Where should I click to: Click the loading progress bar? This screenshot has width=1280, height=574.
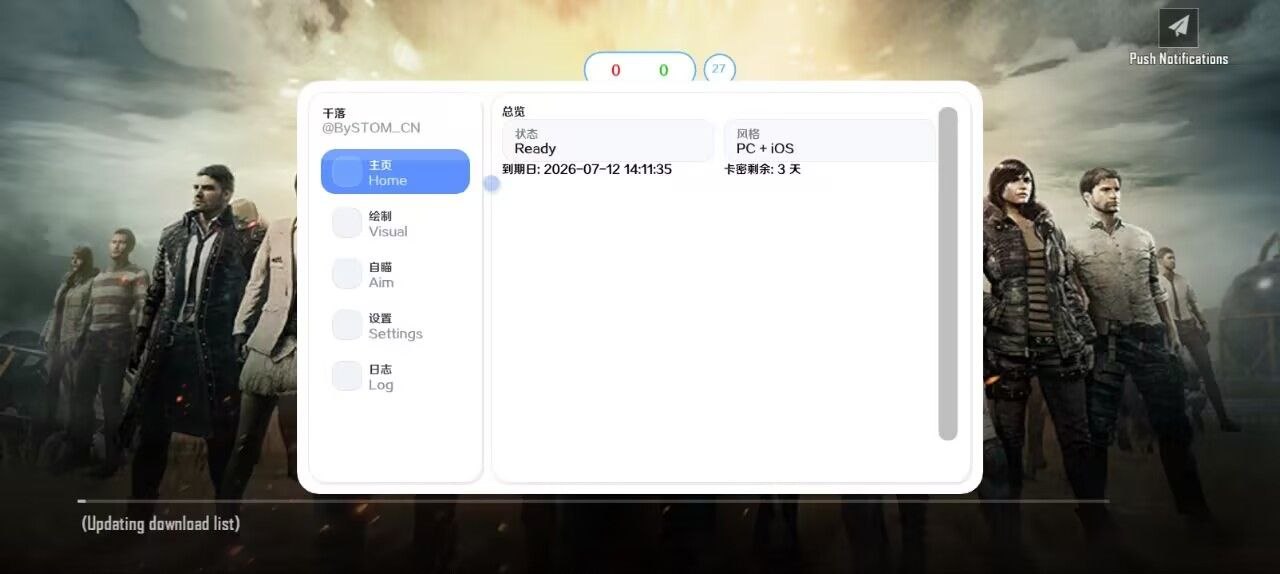click(593, 500)
